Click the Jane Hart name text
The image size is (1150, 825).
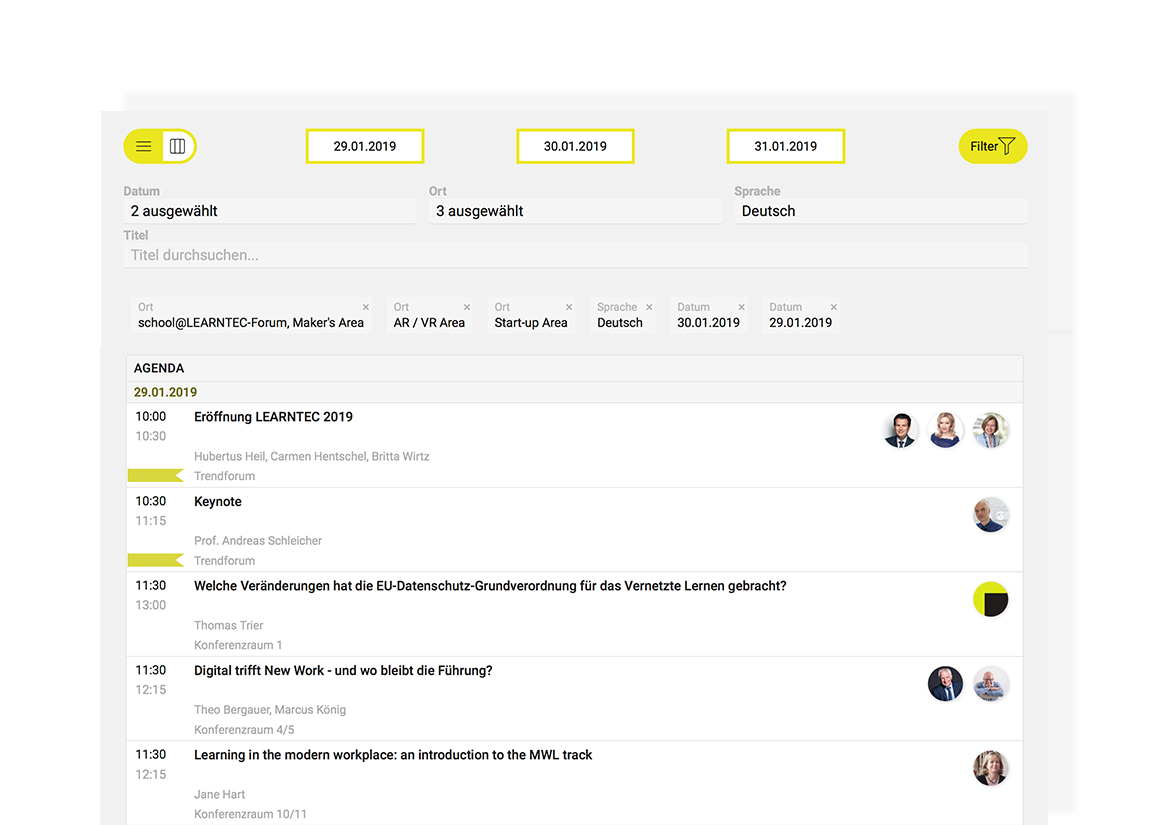click(x=219, y=794)
